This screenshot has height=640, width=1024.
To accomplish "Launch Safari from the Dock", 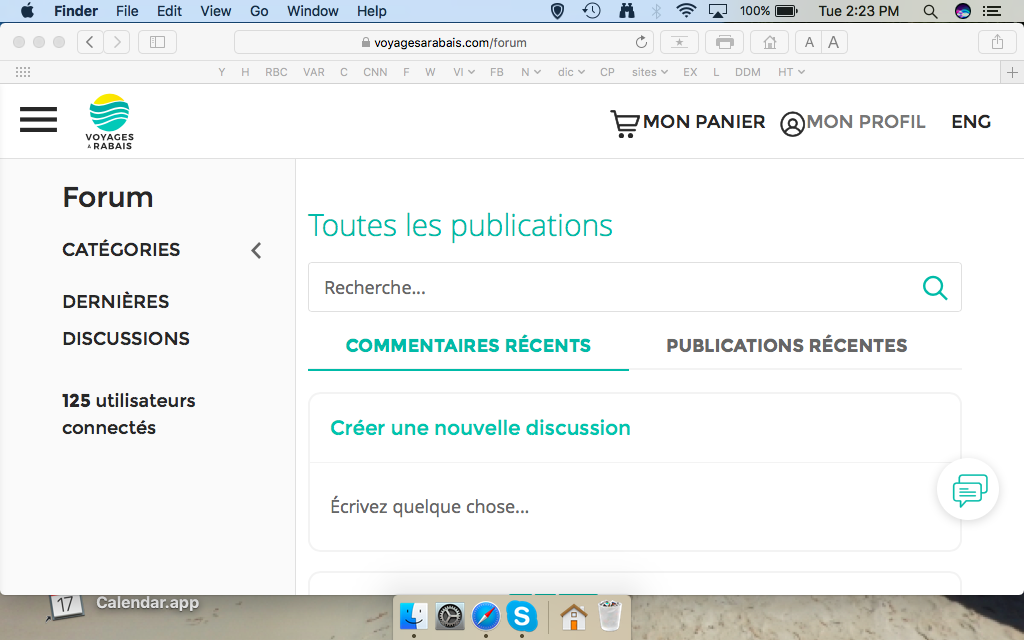I will 486,616.
